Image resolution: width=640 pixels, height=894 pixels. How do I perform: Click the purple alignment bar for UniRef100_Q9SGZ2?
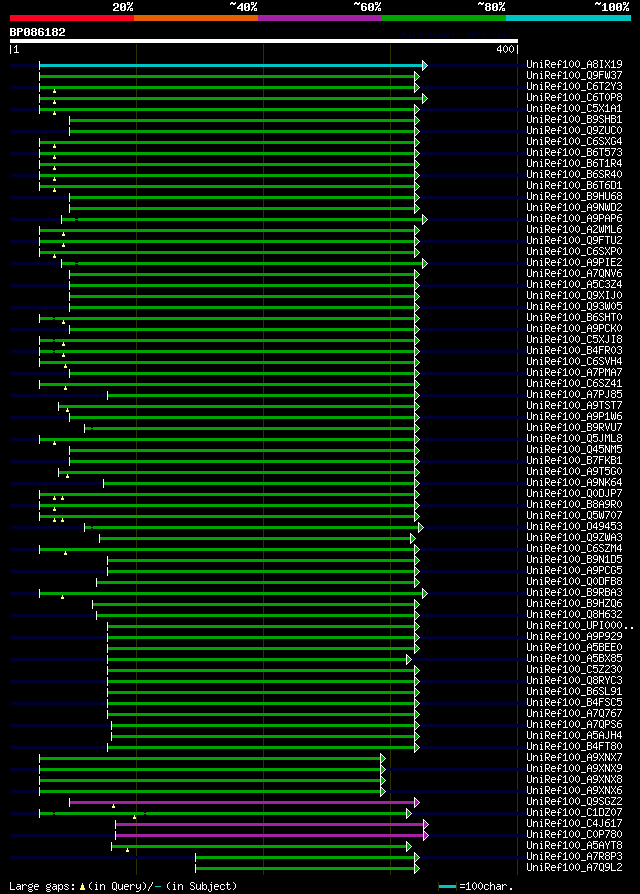pos(242,803)
